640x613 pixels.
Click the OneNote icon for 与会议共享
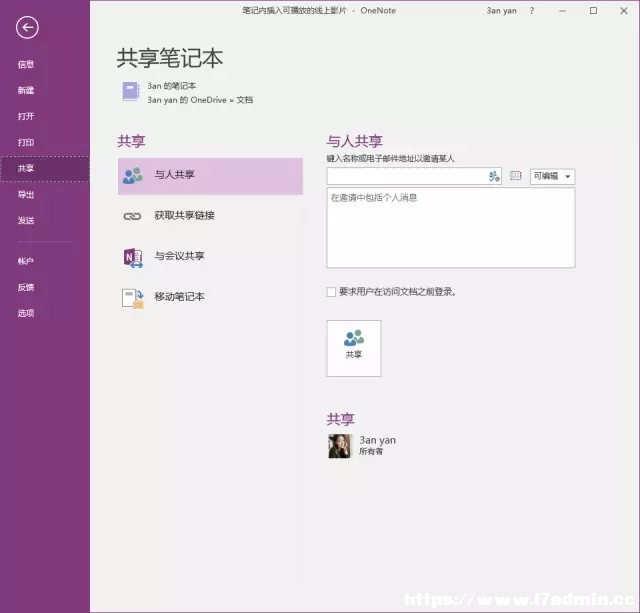pyautogui.click(x=133, y=258)
